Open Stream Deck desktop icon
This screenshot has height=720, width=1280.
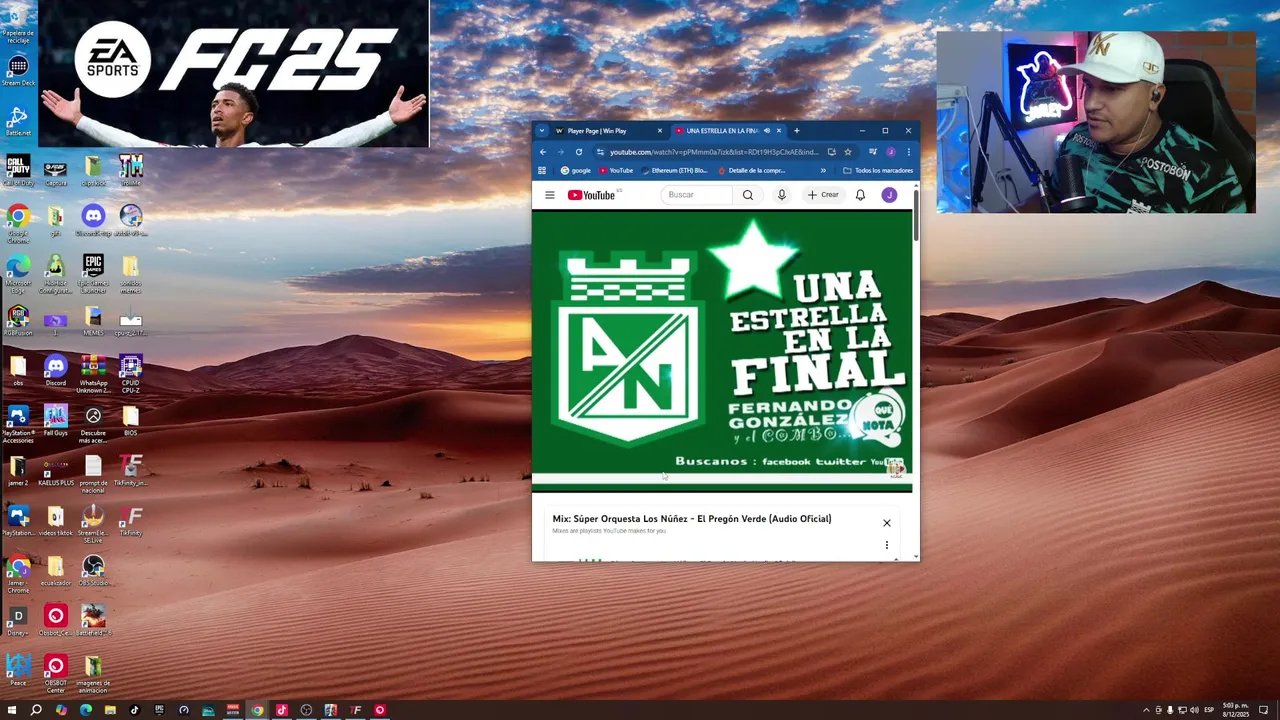click(x=18, y=71)
